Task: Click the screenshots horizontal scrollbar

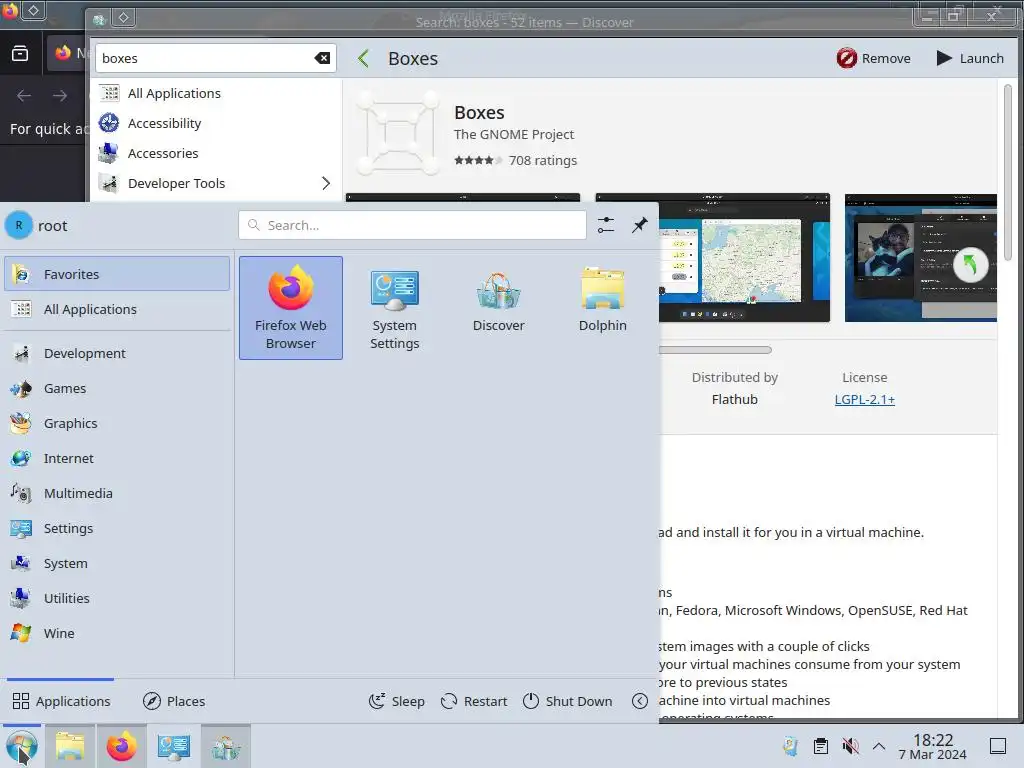Action: click(715, 350)
